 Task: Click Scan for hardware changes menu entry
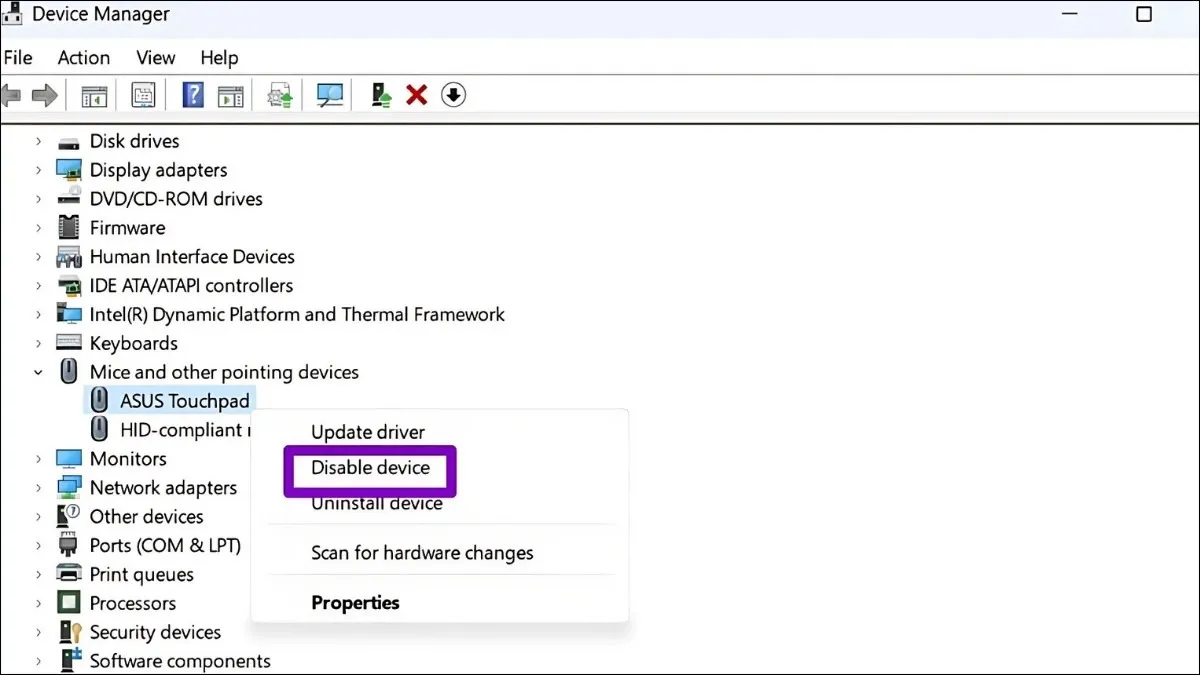coord(422,553)
